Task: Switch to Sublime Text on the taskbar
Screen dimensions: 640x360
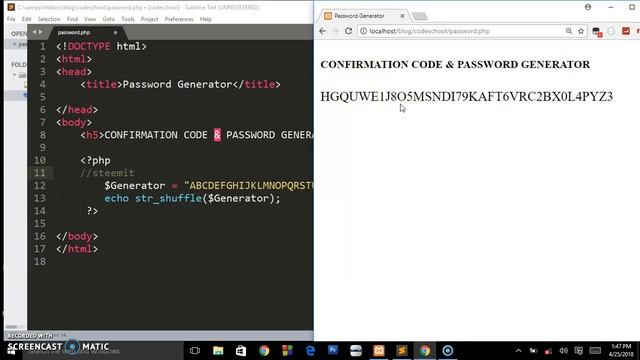Action: 402,351
